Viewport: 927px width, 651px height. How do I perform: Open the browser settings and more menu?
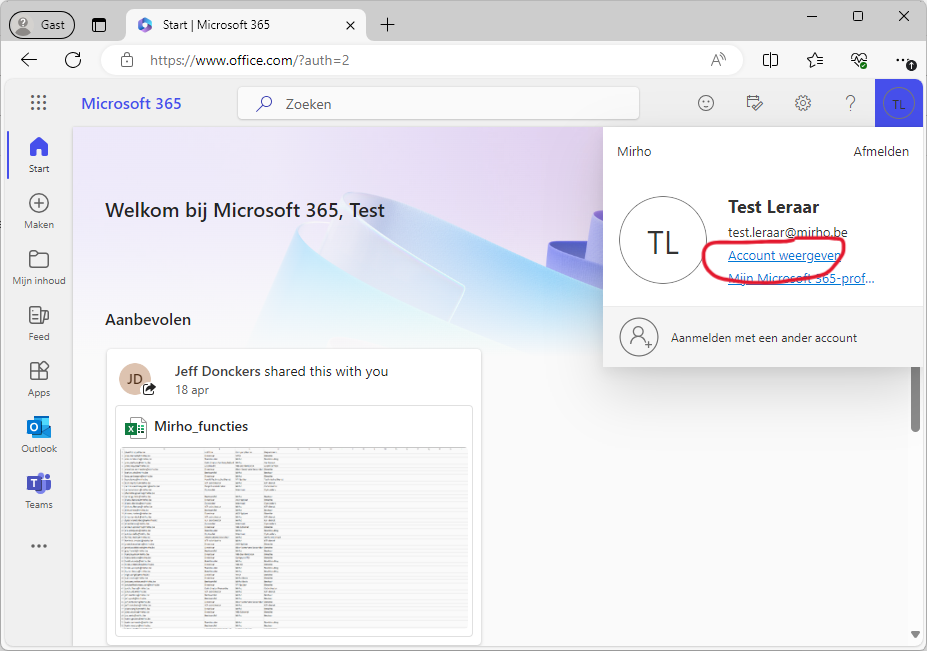[903, 60]
